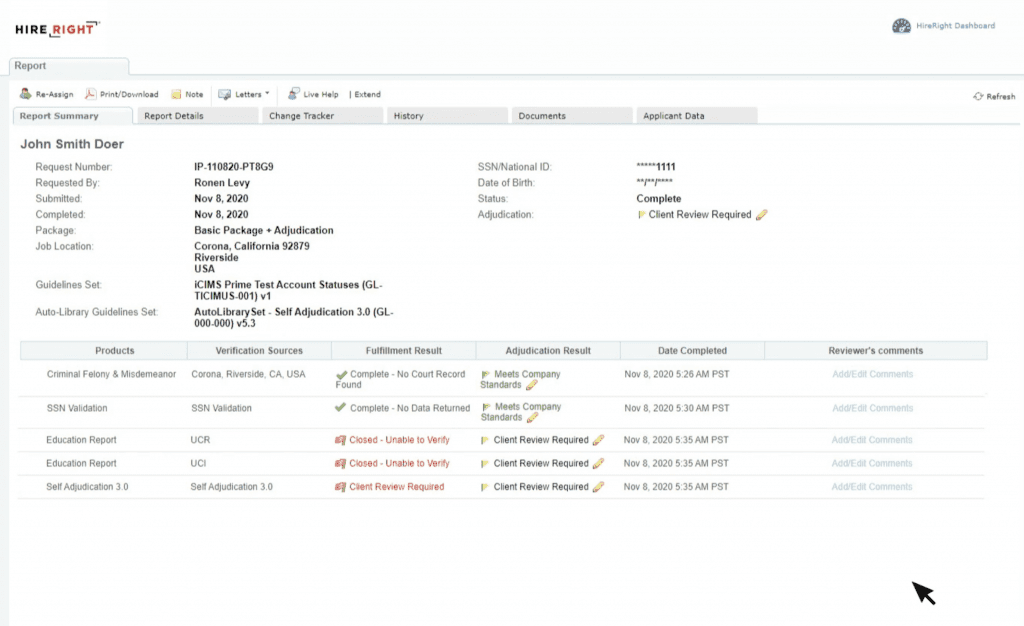Click the Extend link in toolbar

[x=367, y=95]
